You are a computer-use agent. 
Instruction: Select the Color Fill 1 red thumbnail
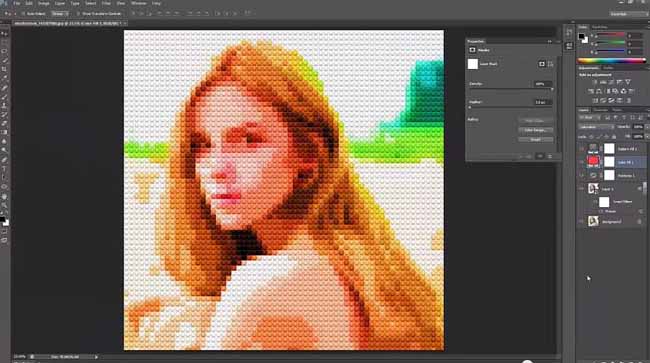coord(593,161)
